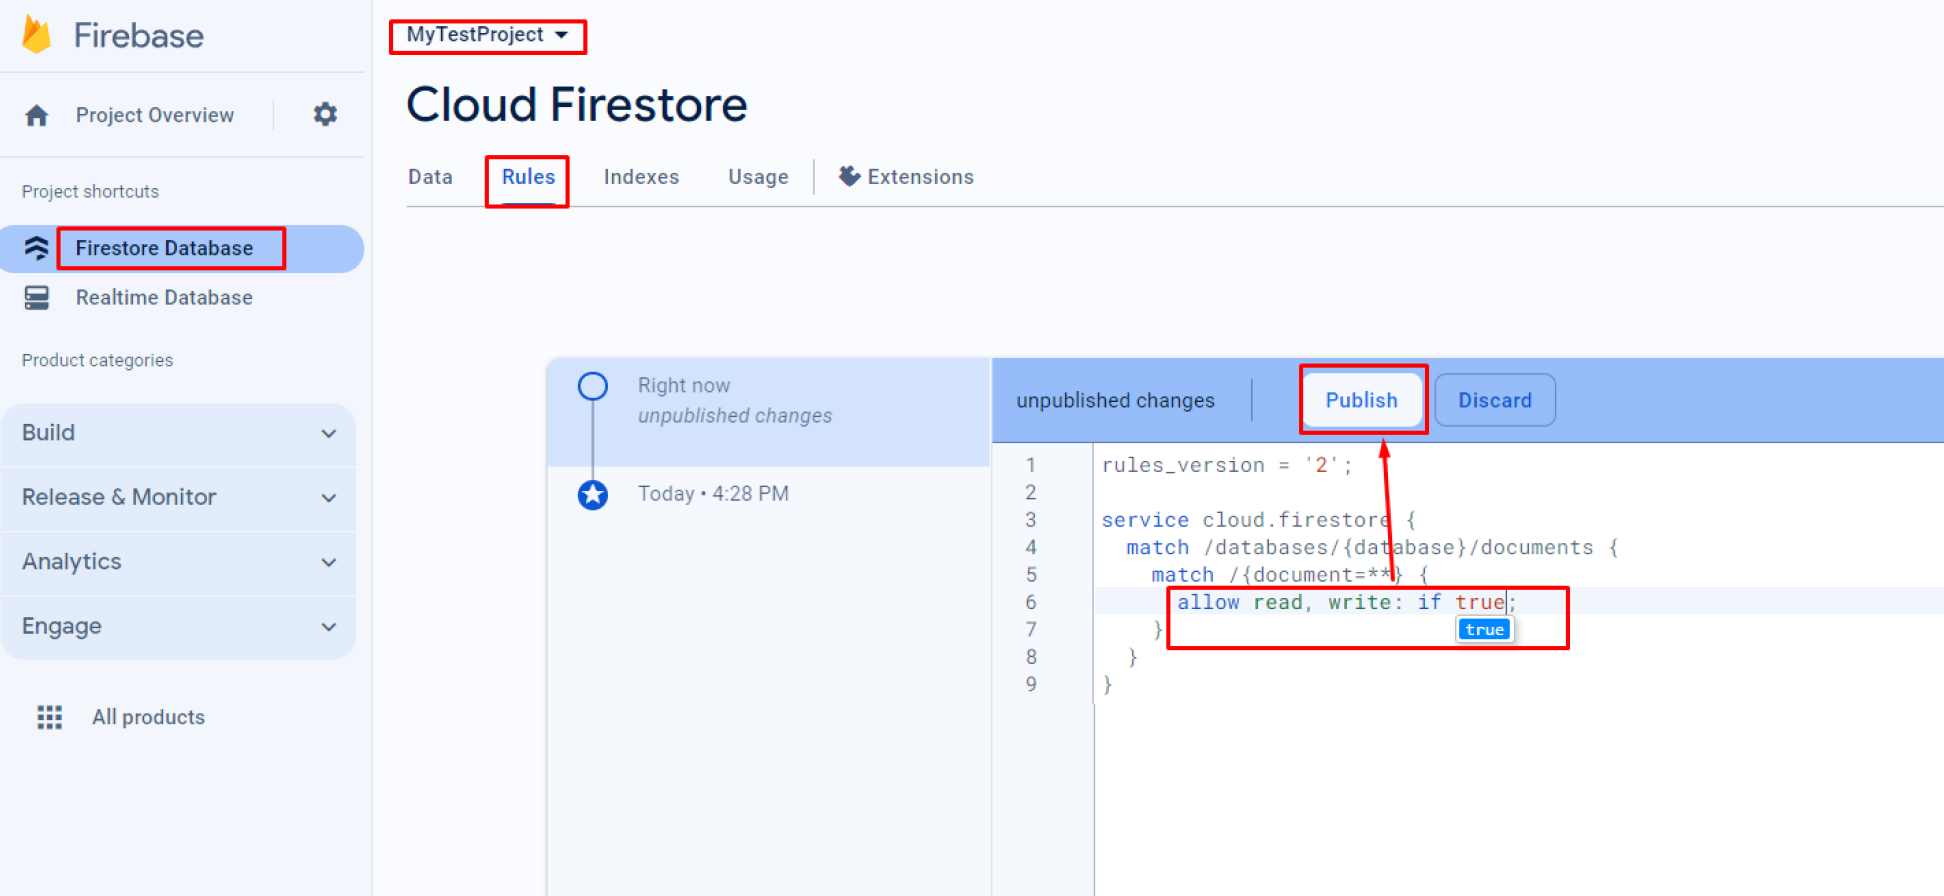Select the starred published version marker

593,494
